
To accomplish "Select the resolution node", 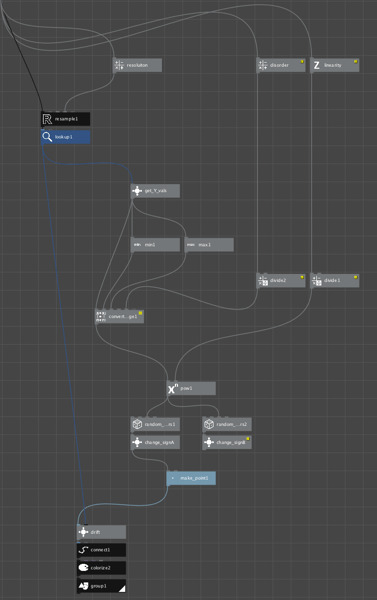I will [137, 65].
